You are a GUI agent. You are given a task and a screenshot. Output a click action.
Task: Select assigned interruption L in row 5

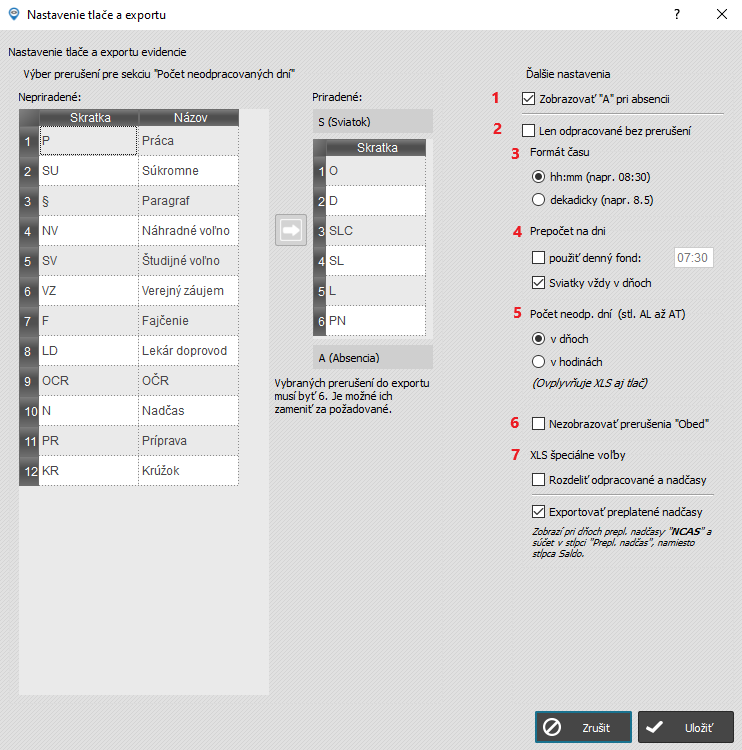[376, 291]
